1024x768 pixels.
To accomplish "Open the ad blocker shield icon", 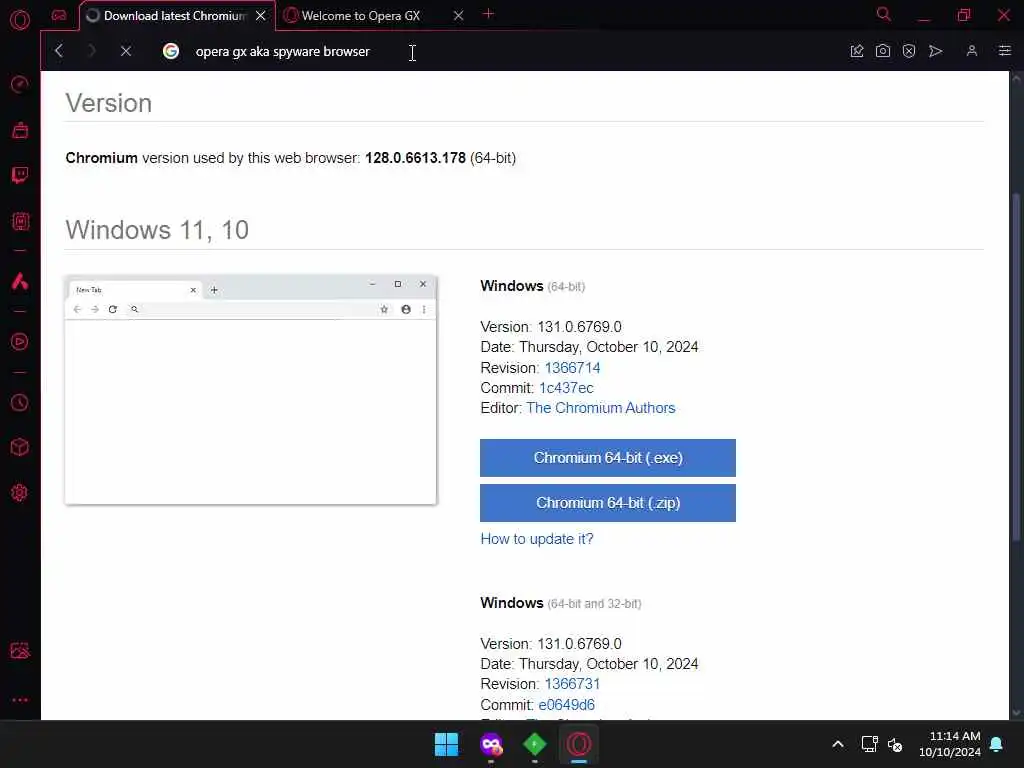I will click(x=909, y=51).
